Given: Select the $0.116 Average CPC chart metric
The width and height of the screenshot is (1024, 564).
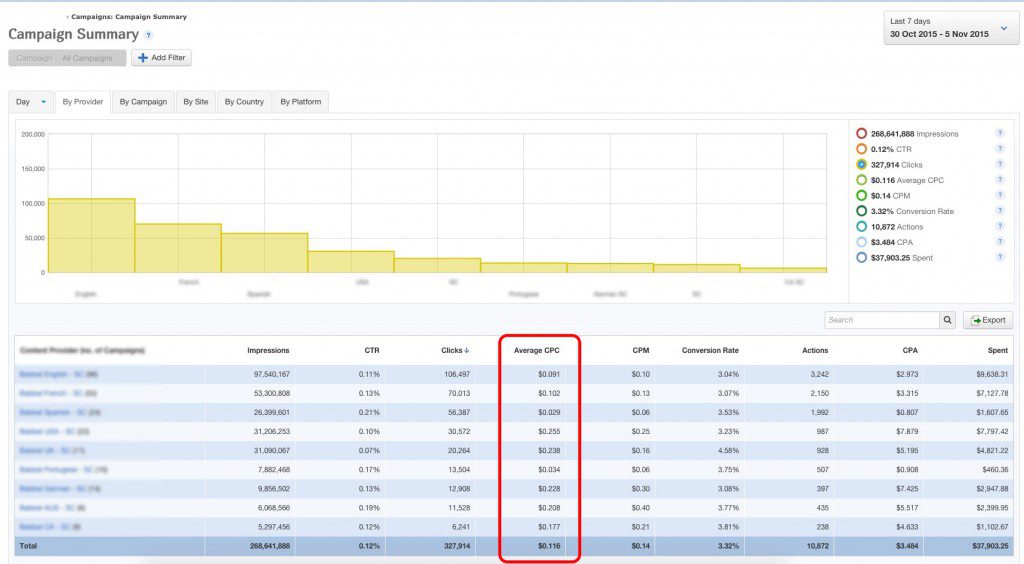Looking at the screenshot, I should click(x=861, y=180).
